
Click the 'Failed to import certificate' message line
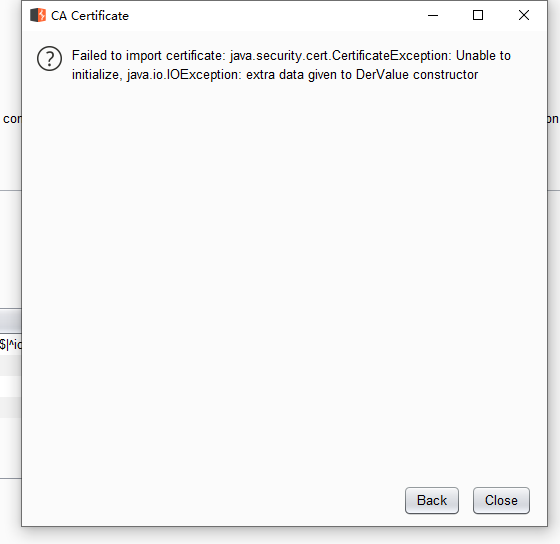click(291, 56)
